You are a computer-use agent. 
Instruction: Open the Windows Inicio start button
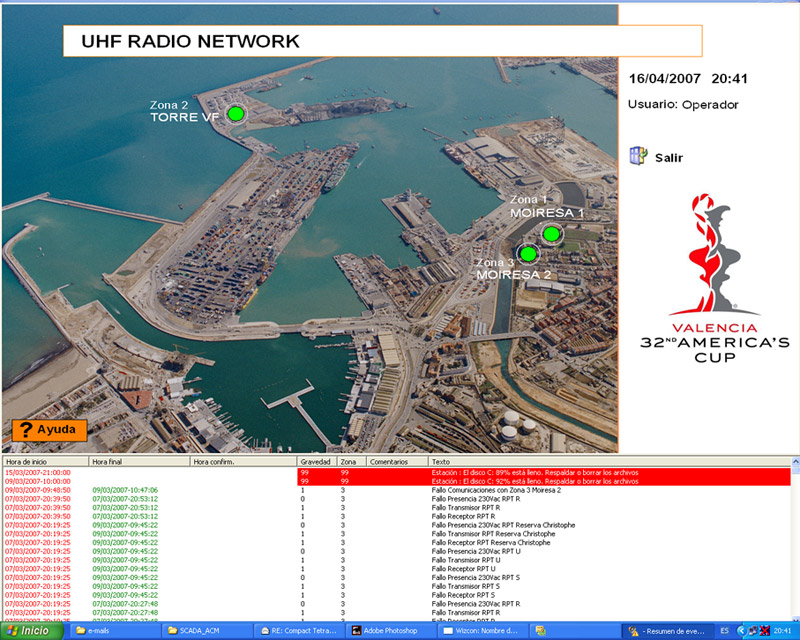(30, 631)
